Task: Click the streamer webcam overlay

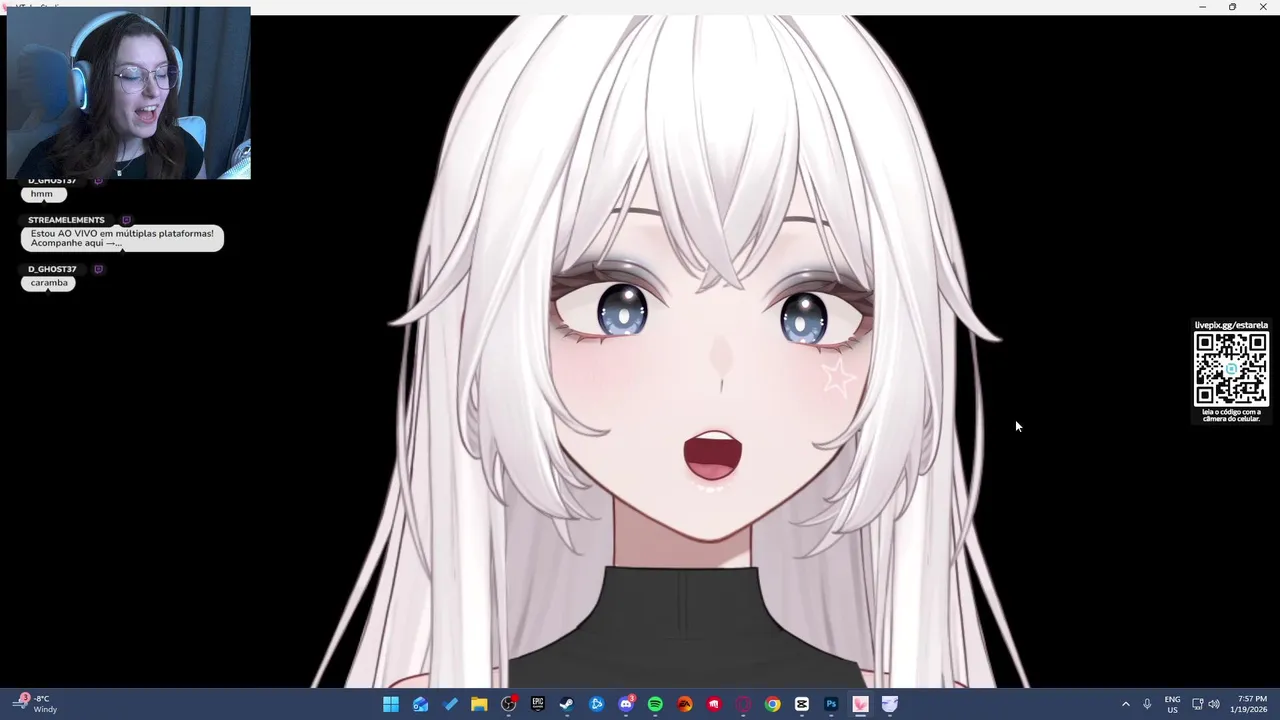Action: [128, 93]
